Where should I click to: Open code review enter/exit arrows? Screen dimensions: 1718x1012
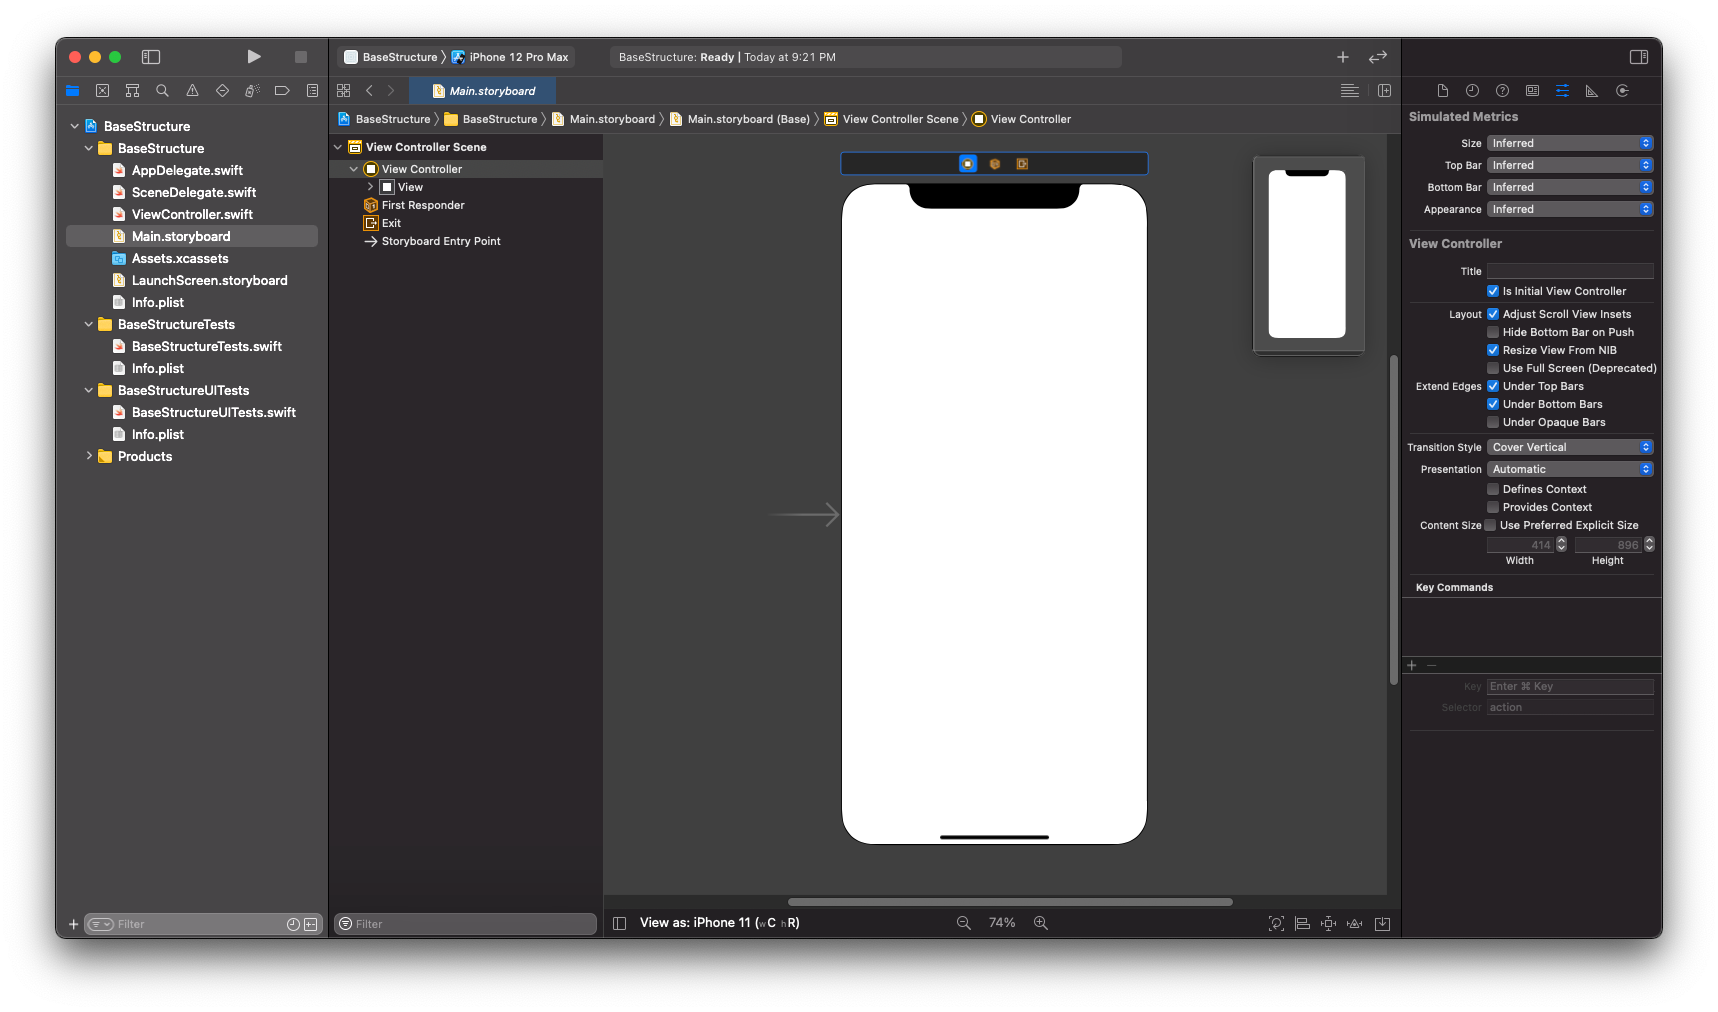pyautogui.click(x=1378, y=57)
